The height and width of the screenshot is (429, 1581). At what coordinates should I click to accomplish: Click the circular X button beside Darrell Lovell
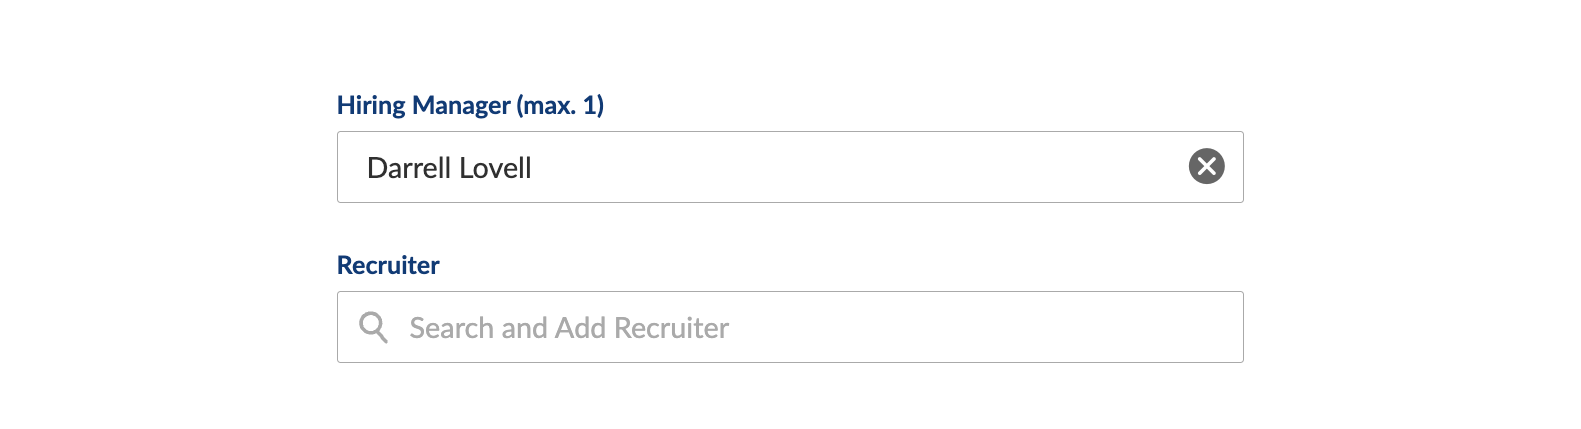(x=1206, y=166)
